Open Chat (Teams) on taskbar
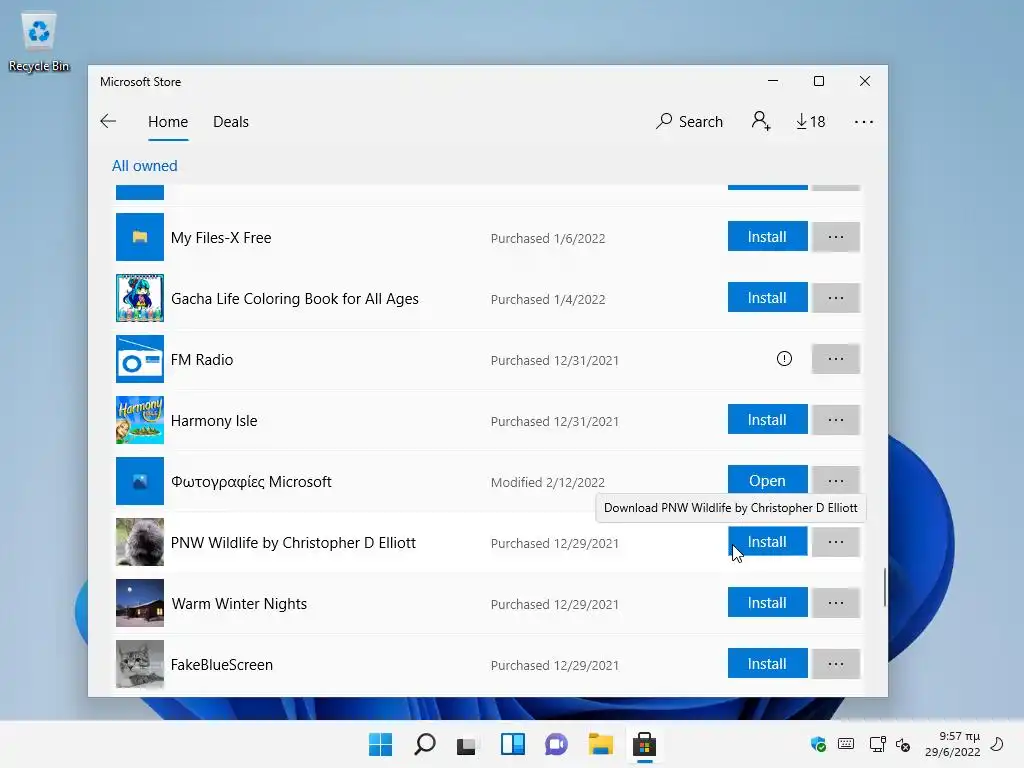 tap(556, 744)
